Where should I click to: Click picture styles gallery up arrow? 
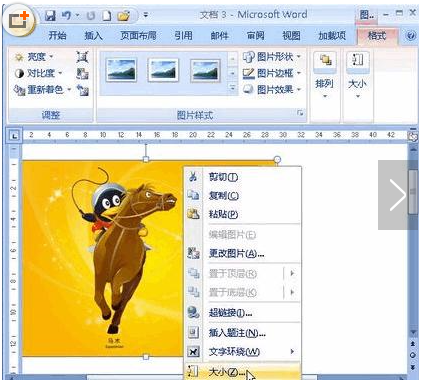pos(233,59)
